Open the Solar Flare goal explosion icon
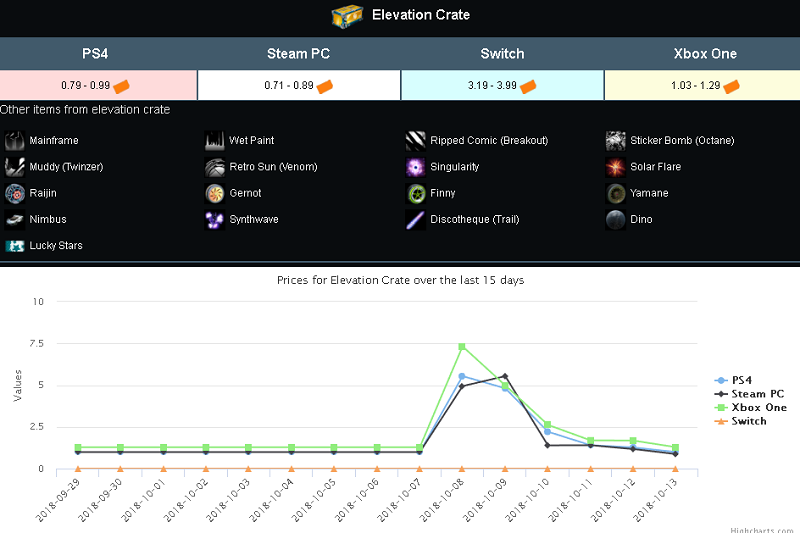Viewport: 800px width, 533px height. click(615, 167)
